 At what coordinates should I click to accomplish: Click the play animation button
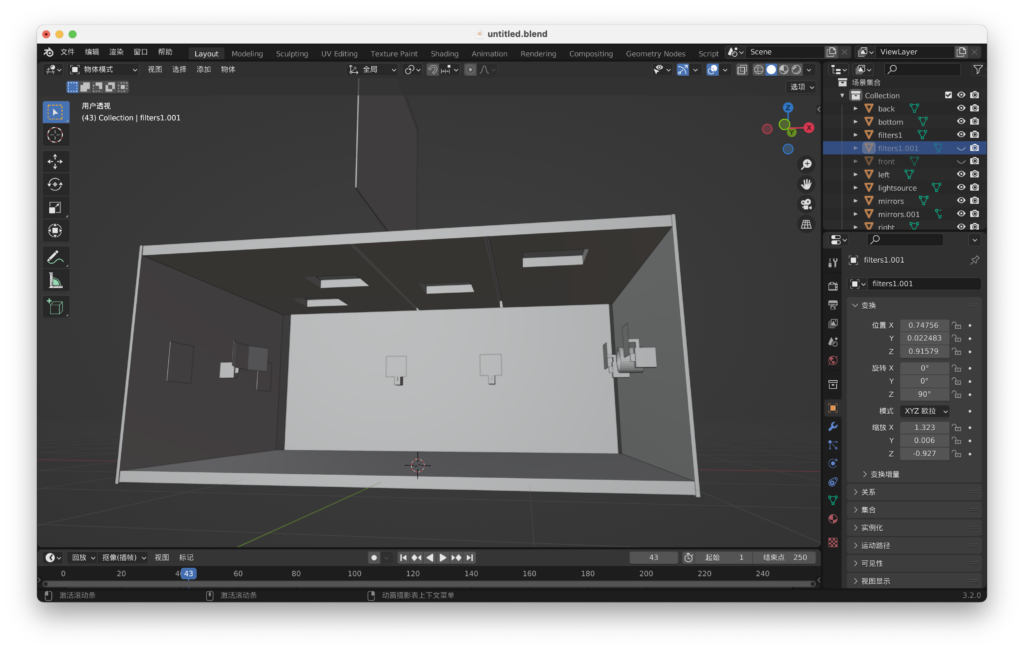(x=443, y=558)
